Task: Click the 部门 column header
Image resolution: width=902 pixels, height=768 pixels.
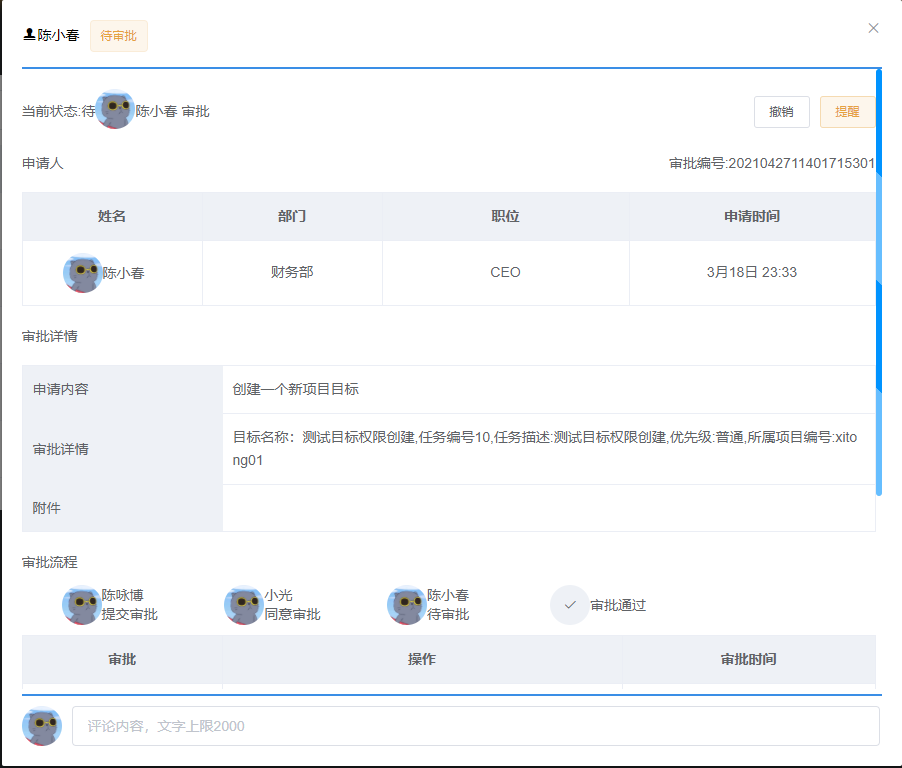Action: tap(292, 216)
